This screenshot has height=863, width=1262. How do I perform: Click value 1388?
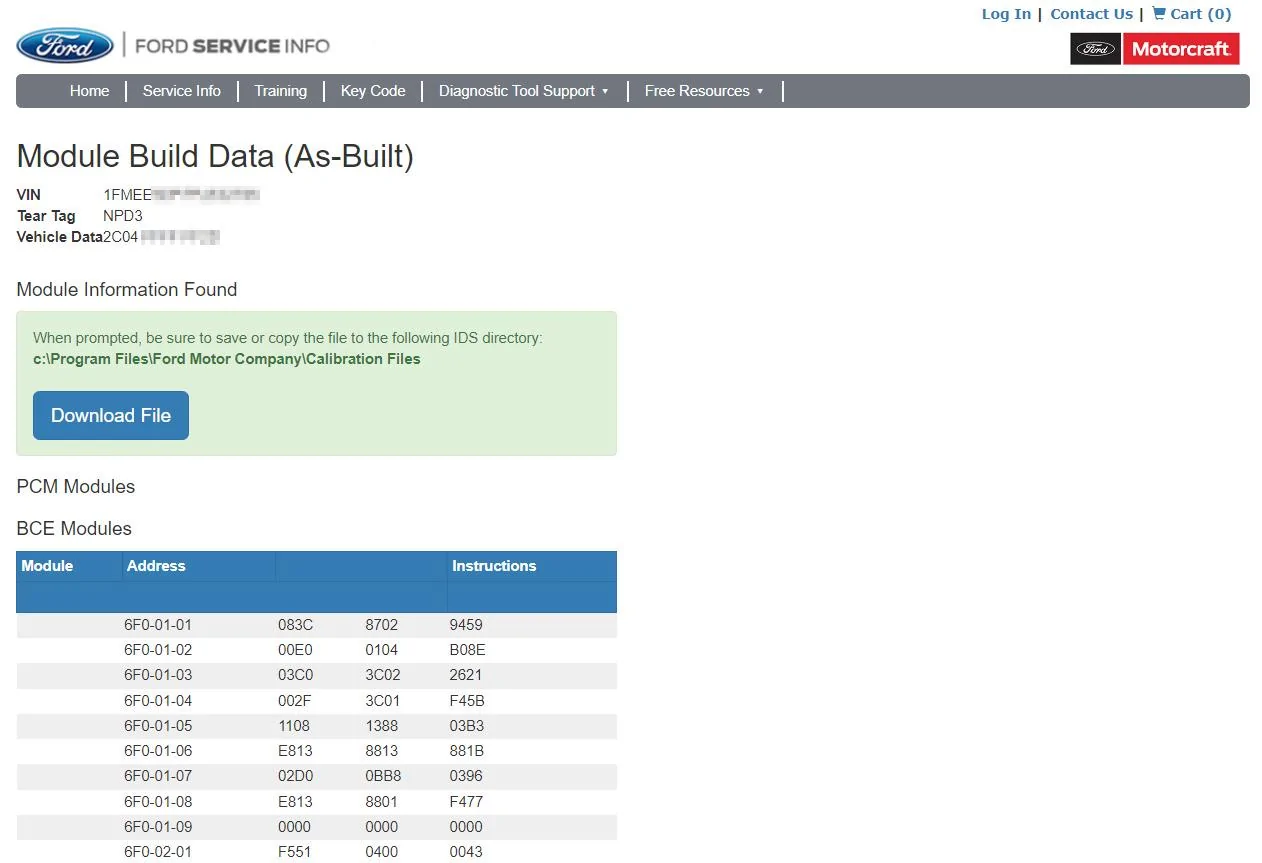click(381, 726)
